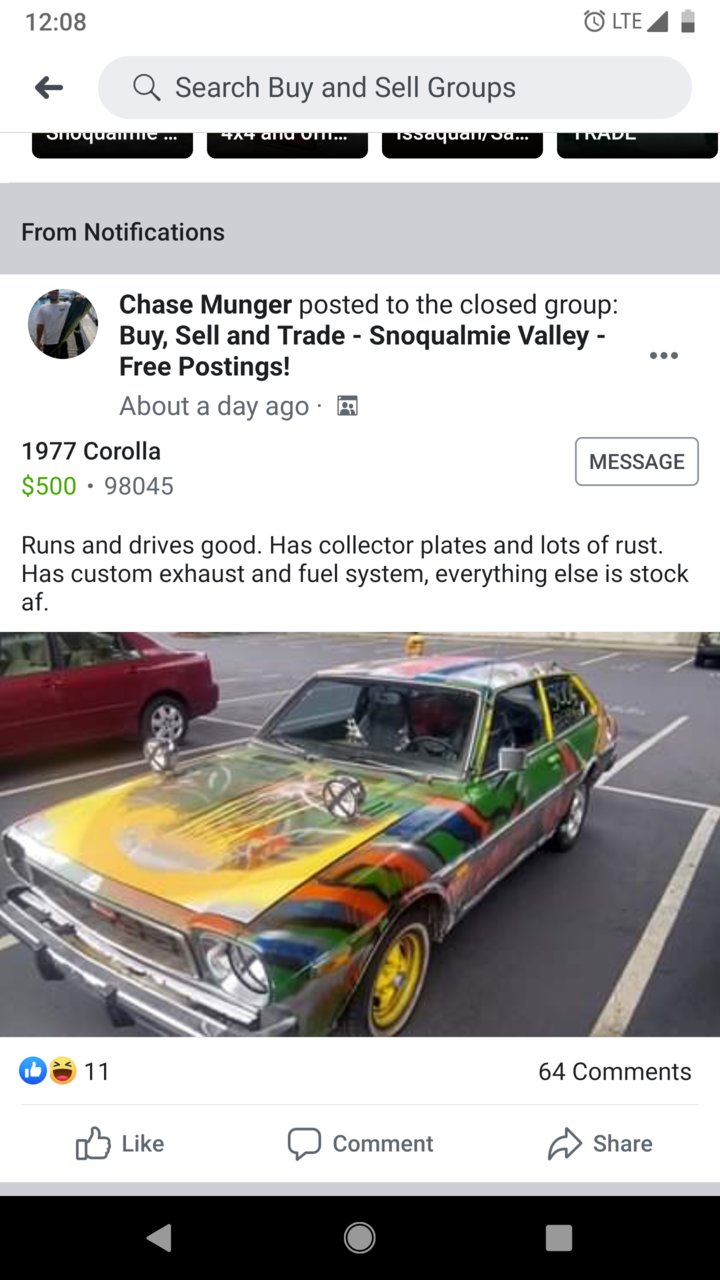Open the like and haha reactions list
Image resolution: width=720 pixels, height=1280 pixels.
pyautogui.click(x=64, y=1071)
